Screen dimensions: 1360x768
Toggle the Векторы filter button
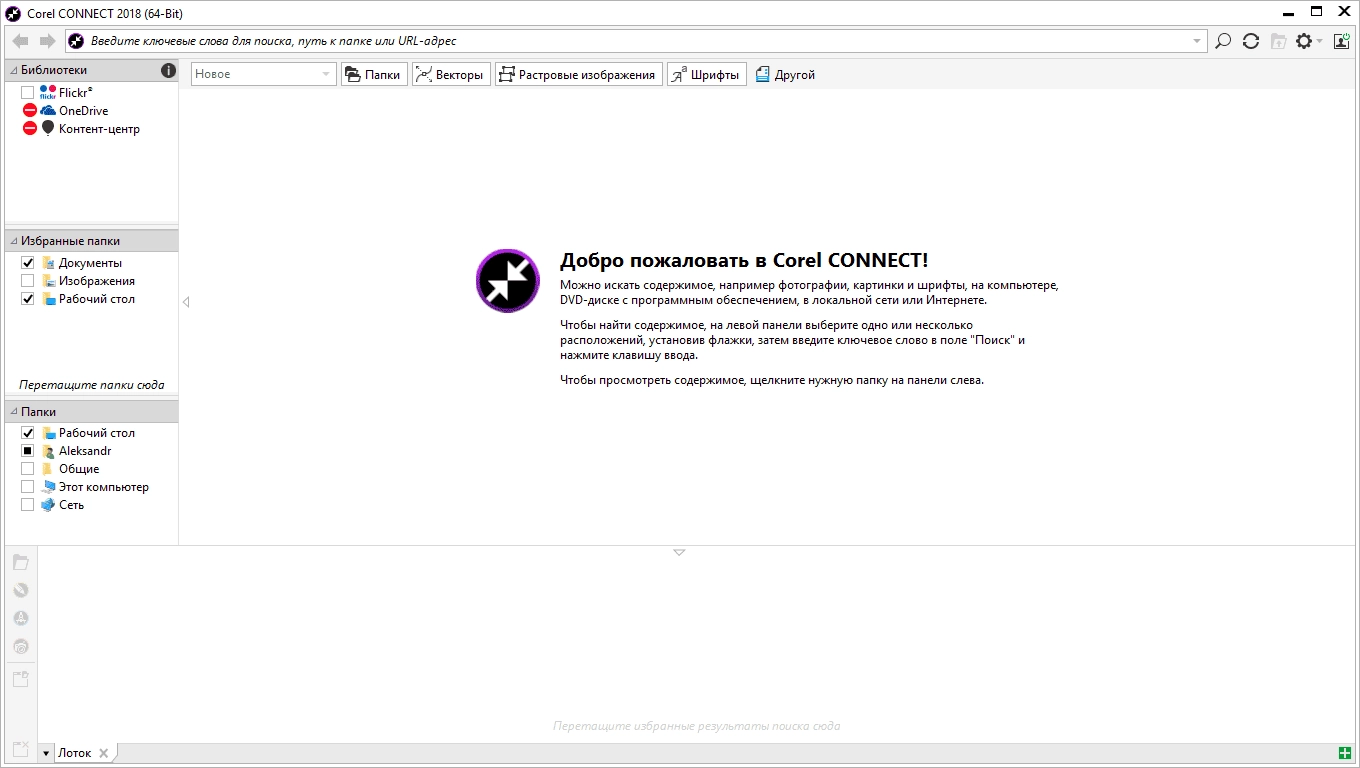[451, 74]
